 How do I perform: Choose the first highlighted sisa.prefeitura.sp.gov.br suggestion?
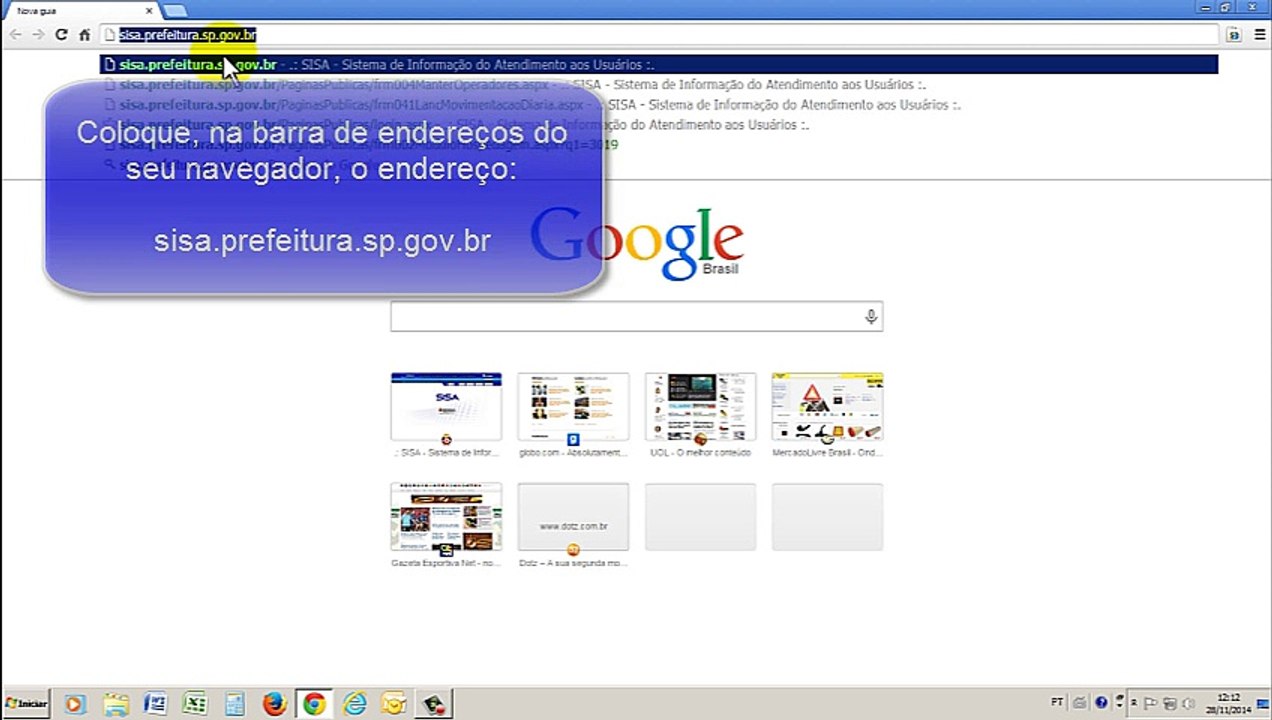click(x=660, y=65)
